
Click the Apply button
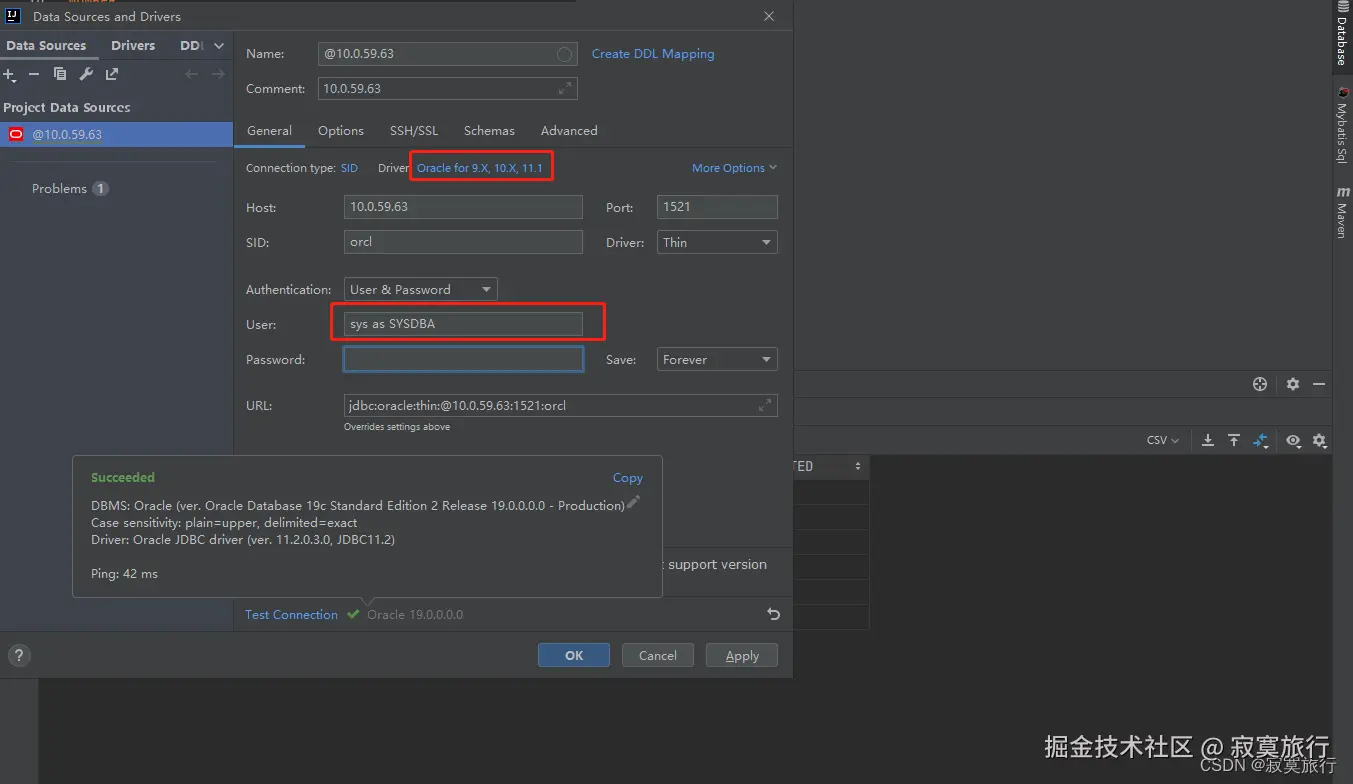(742, 656)
